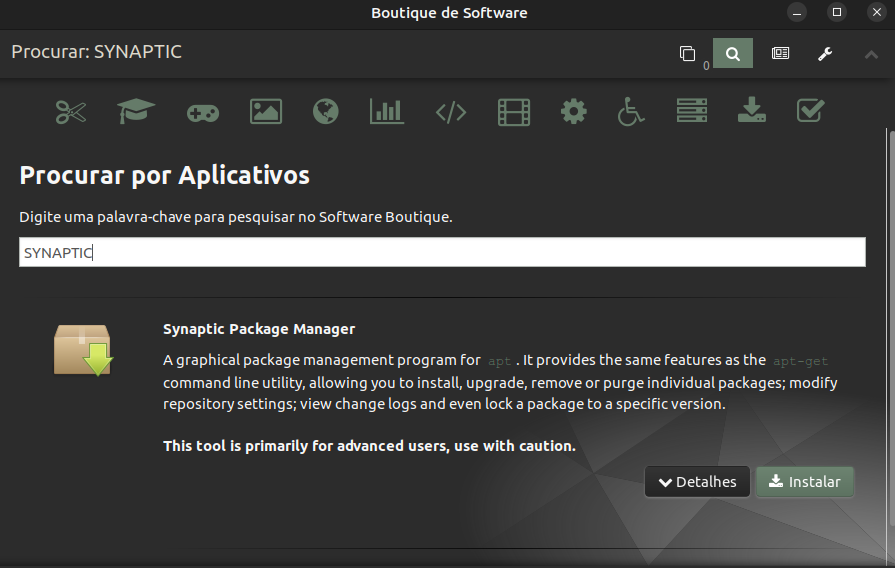
Task: Open the Programming category (code brackets icon)
Action: coord(451,112)
